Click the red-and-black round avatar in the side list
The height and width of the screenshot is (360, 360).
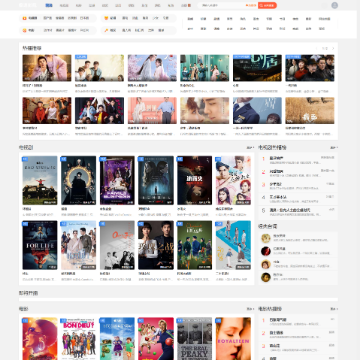pyautogui.click(x=266, y=251)
